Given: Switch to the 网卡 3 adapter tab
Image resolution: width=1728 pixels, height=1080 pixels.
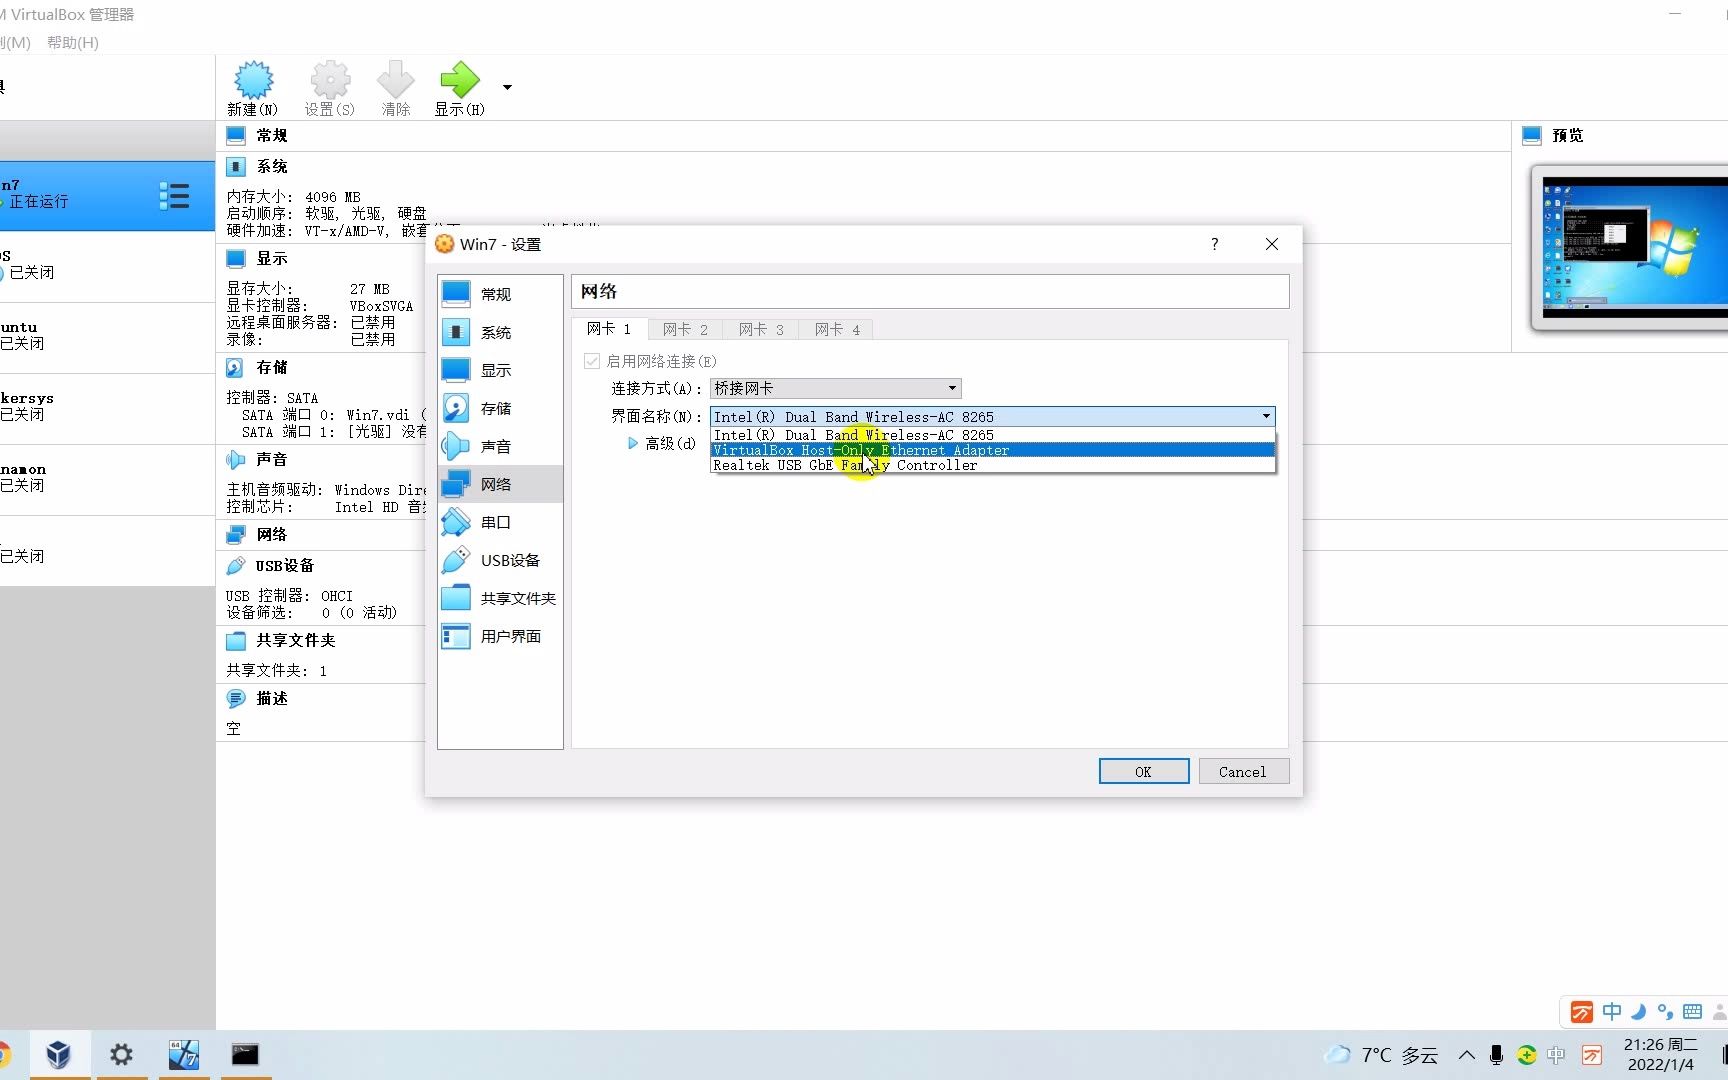Looking at the screenshot, I should pyautogui.click(x=759, y=329).
